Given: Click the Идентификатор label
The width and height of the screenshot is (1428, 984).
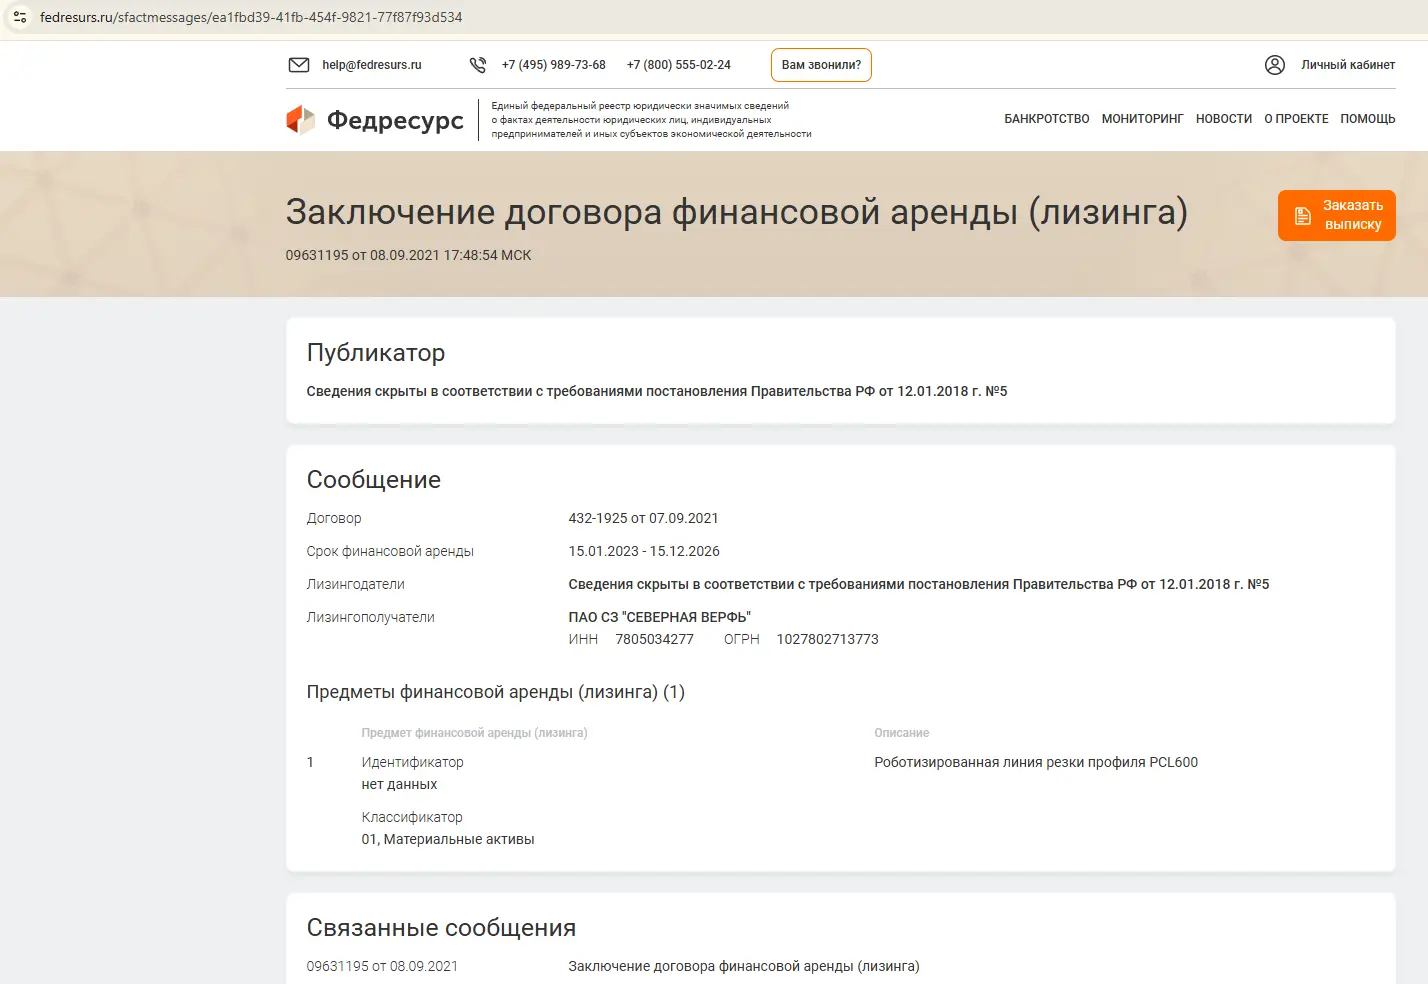Looking at the screenshot, I should tap(412, 762).
